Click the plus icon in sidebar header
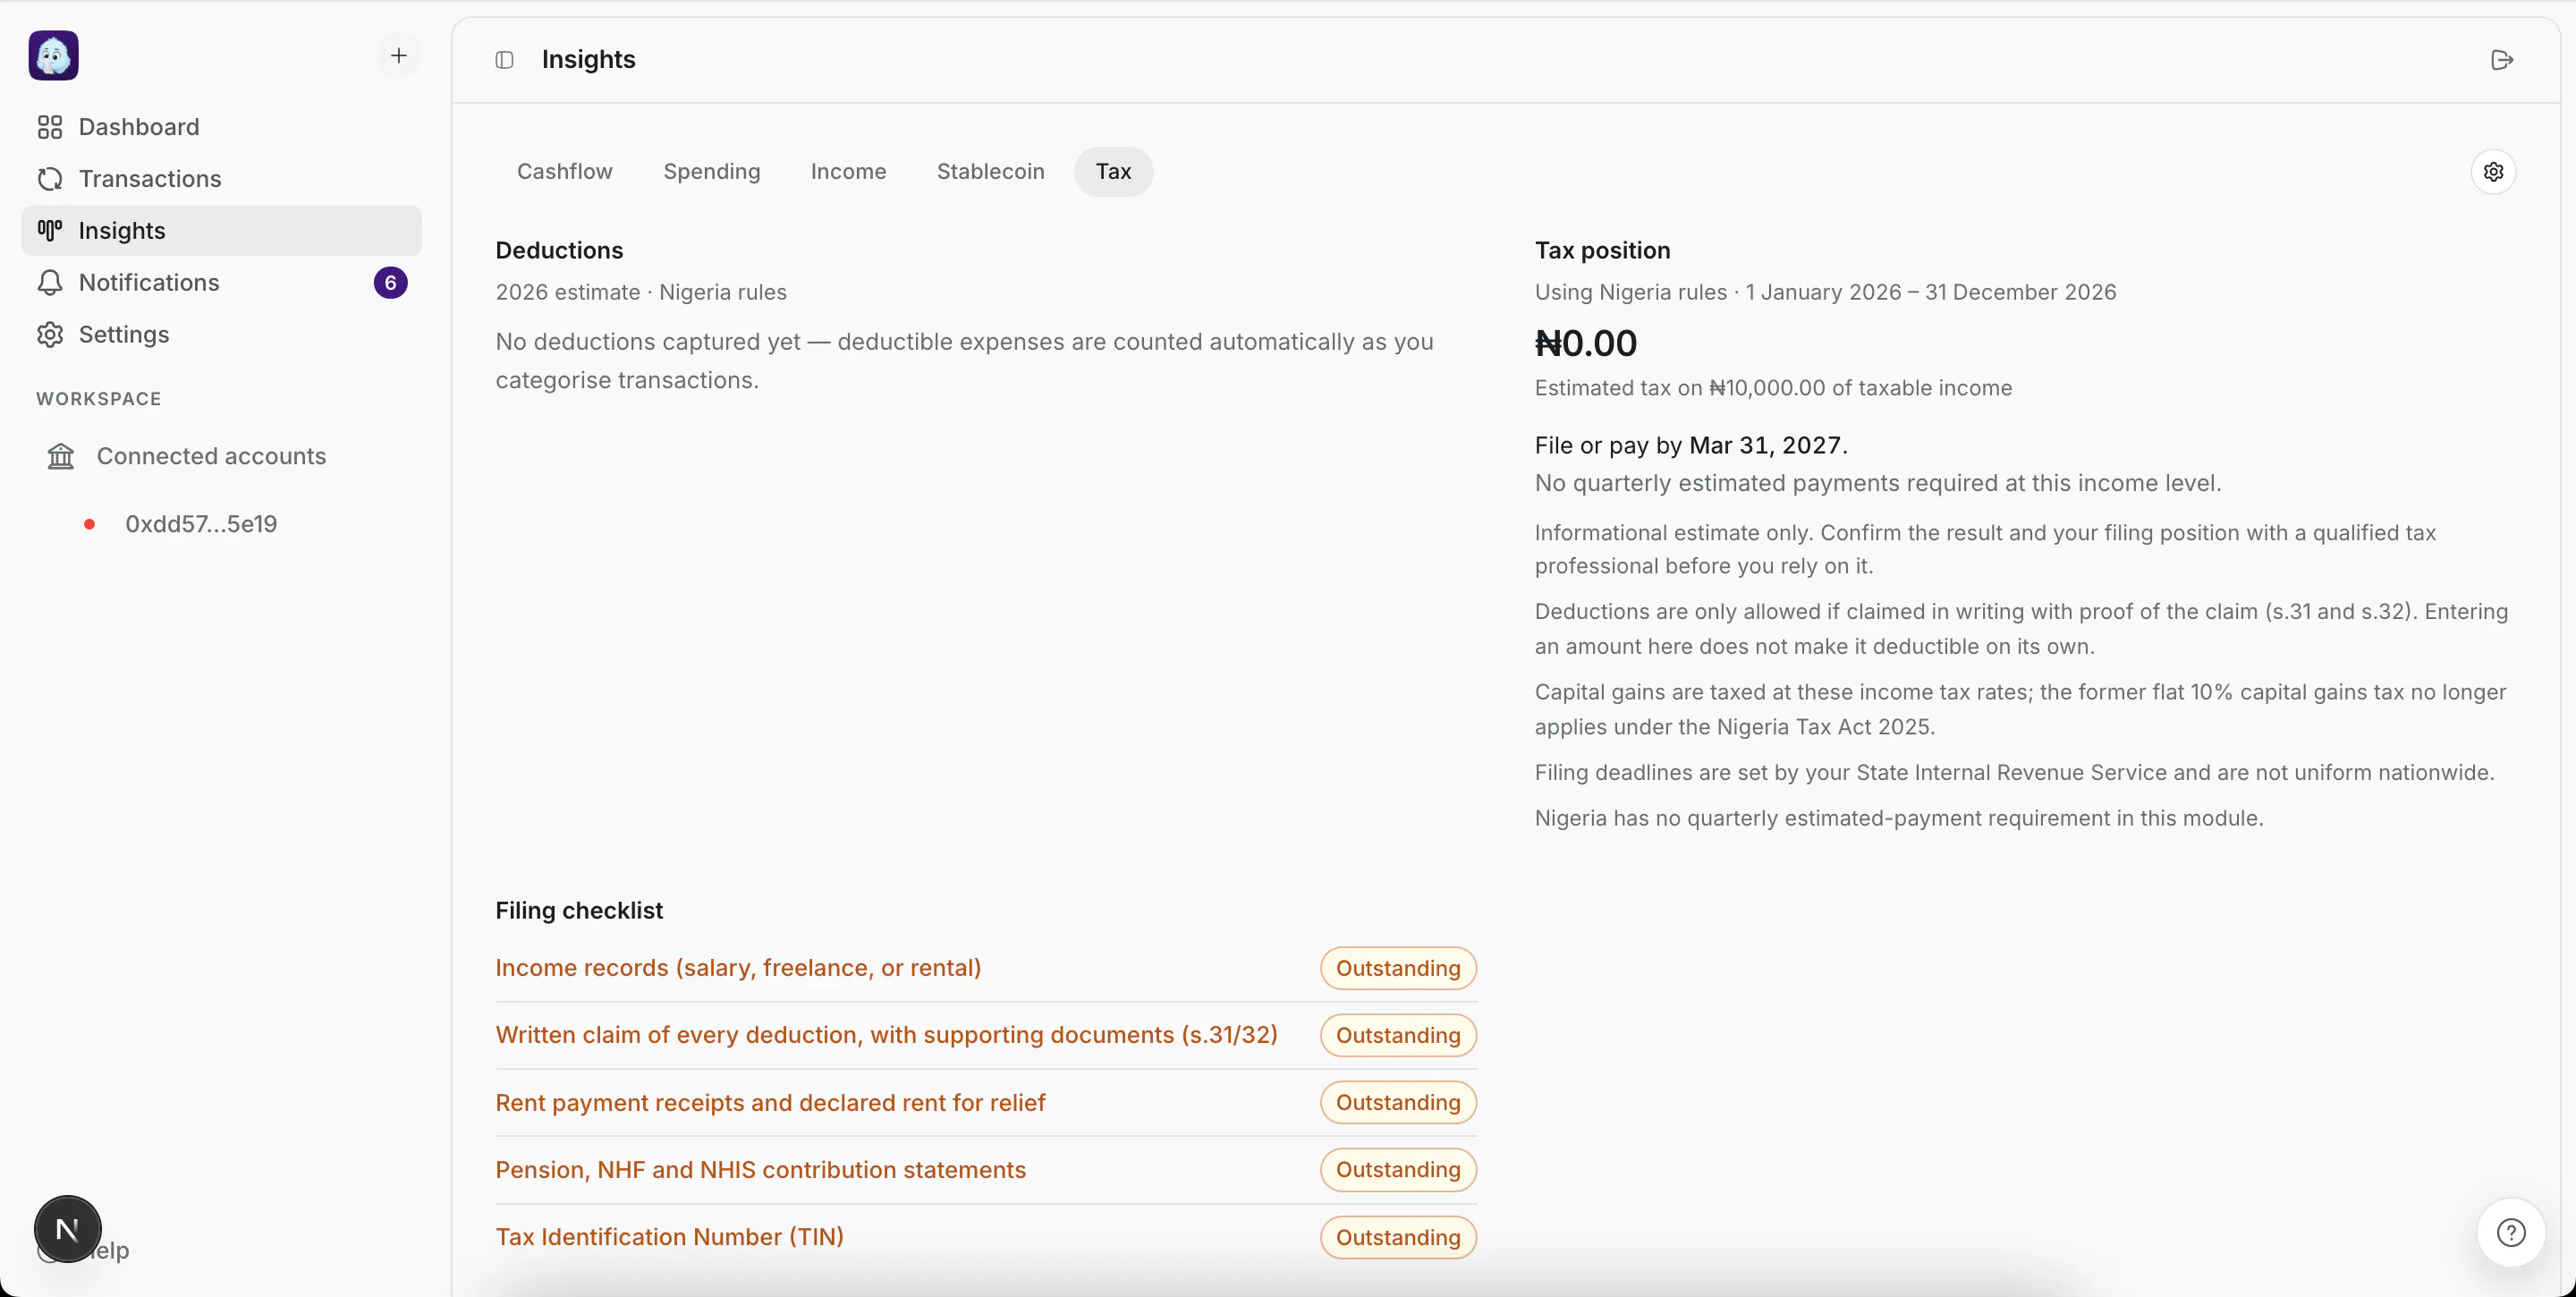The width and height of the screenshot is (2576, 1297). pos(398,56)
